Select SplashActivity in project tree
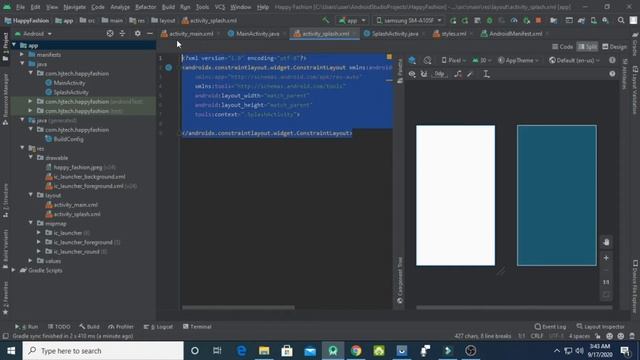 (67, 92)
